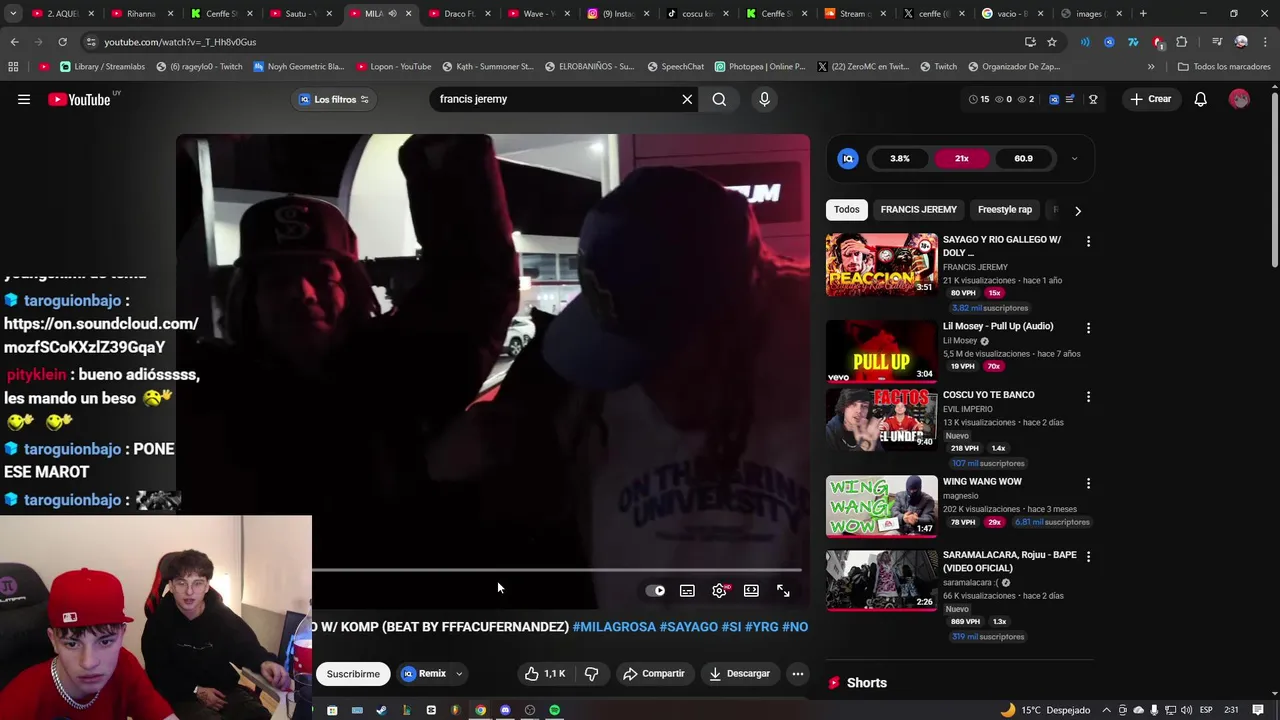Open a new browser tab with plus
Viewport: 1280px width, 720px height.
[1143, 14]
